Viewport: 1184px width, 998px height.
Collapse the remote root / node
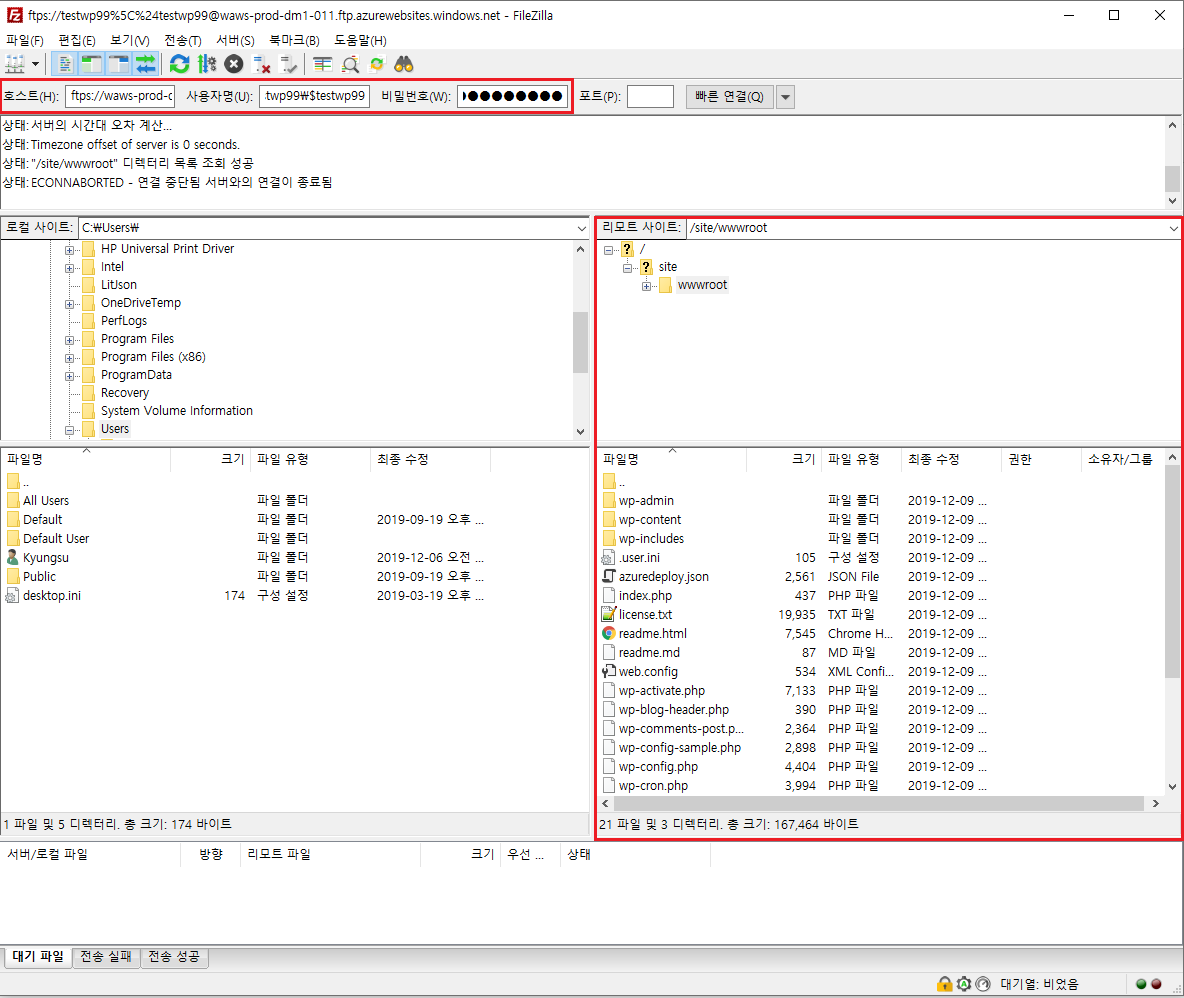[609, 250]
